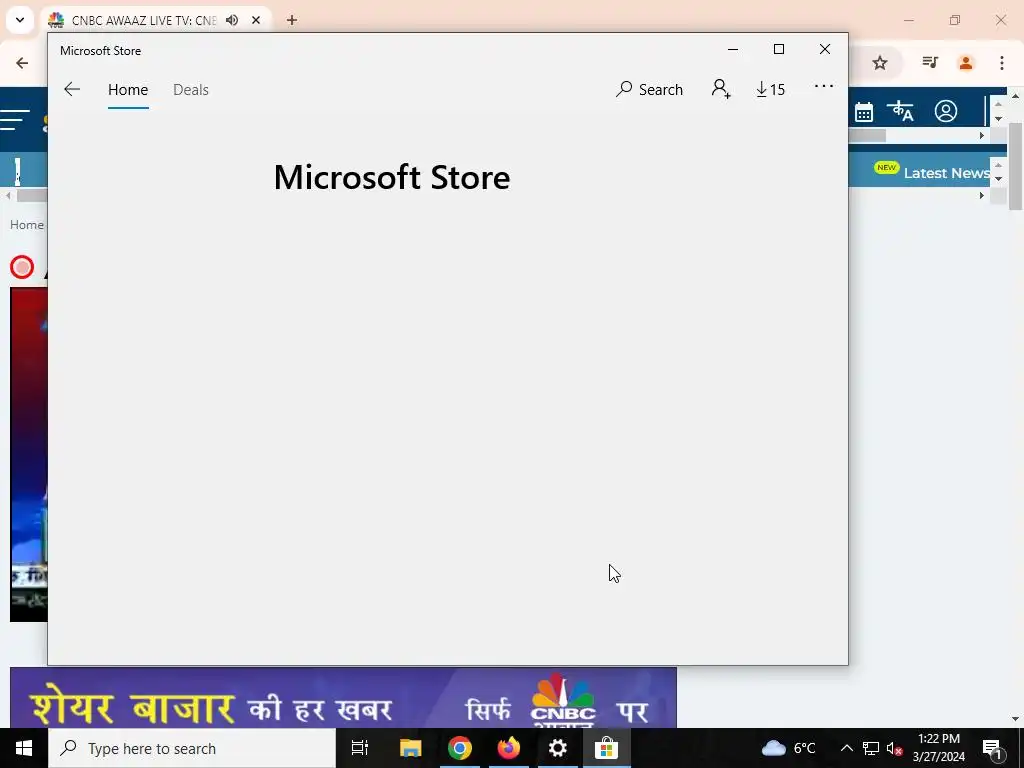Open Search in Microsoft Store
The height and width of the screenshot is (768, 1024).
pos(649,89)
